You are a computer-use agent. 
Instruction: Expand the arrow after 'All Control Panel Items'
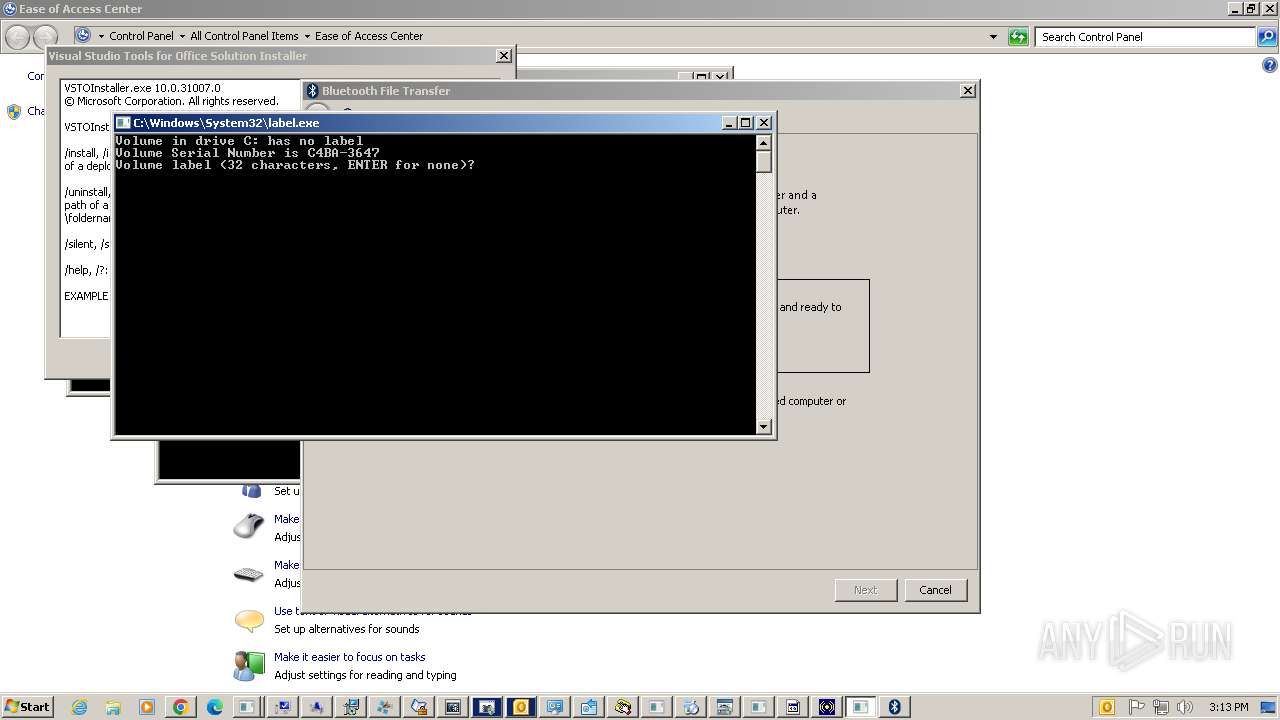tap(307, 36)
